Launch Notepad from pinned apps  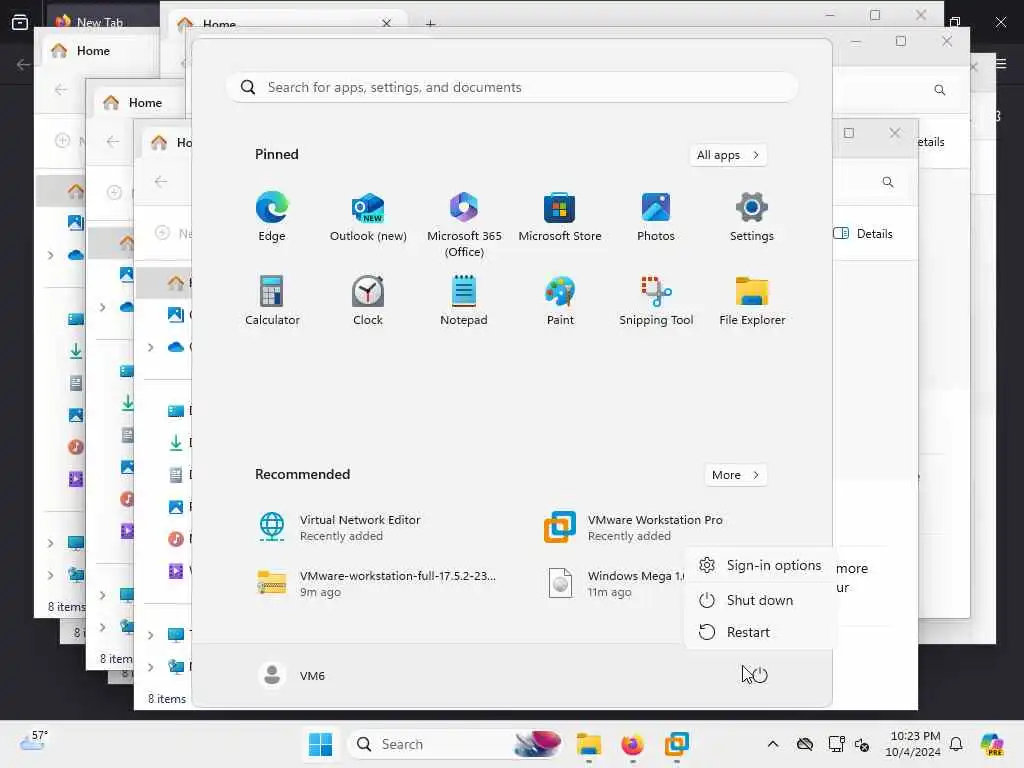(464, 300)
